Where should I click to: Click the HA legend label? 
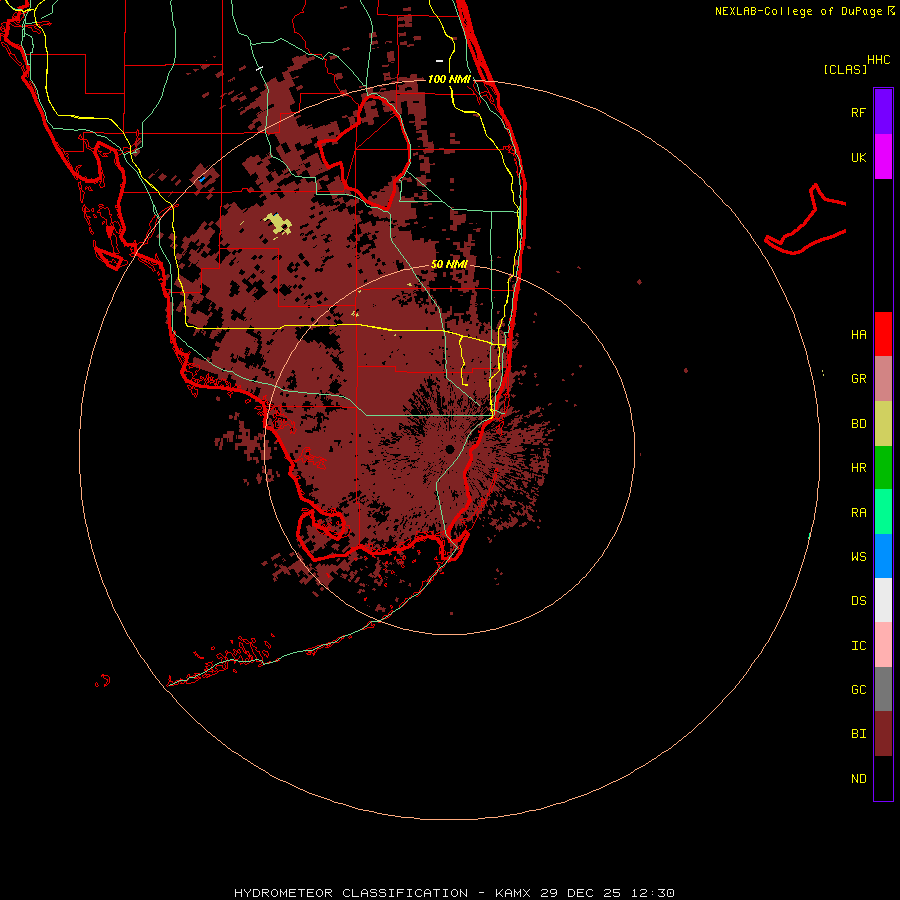click(858, 335)
